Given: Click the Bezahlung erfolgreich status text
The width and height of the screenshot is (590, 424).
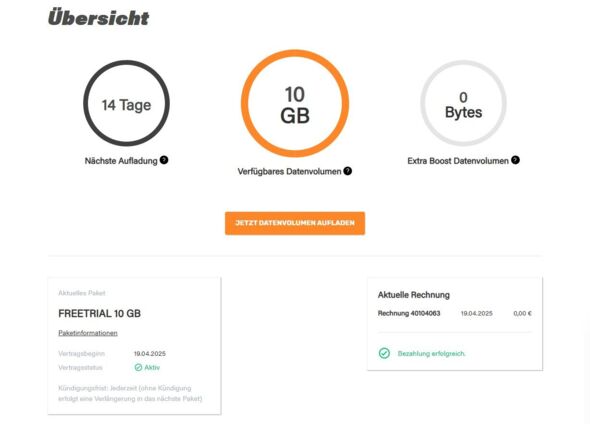Looking at the screenshot, I should [x=432, y=353].
